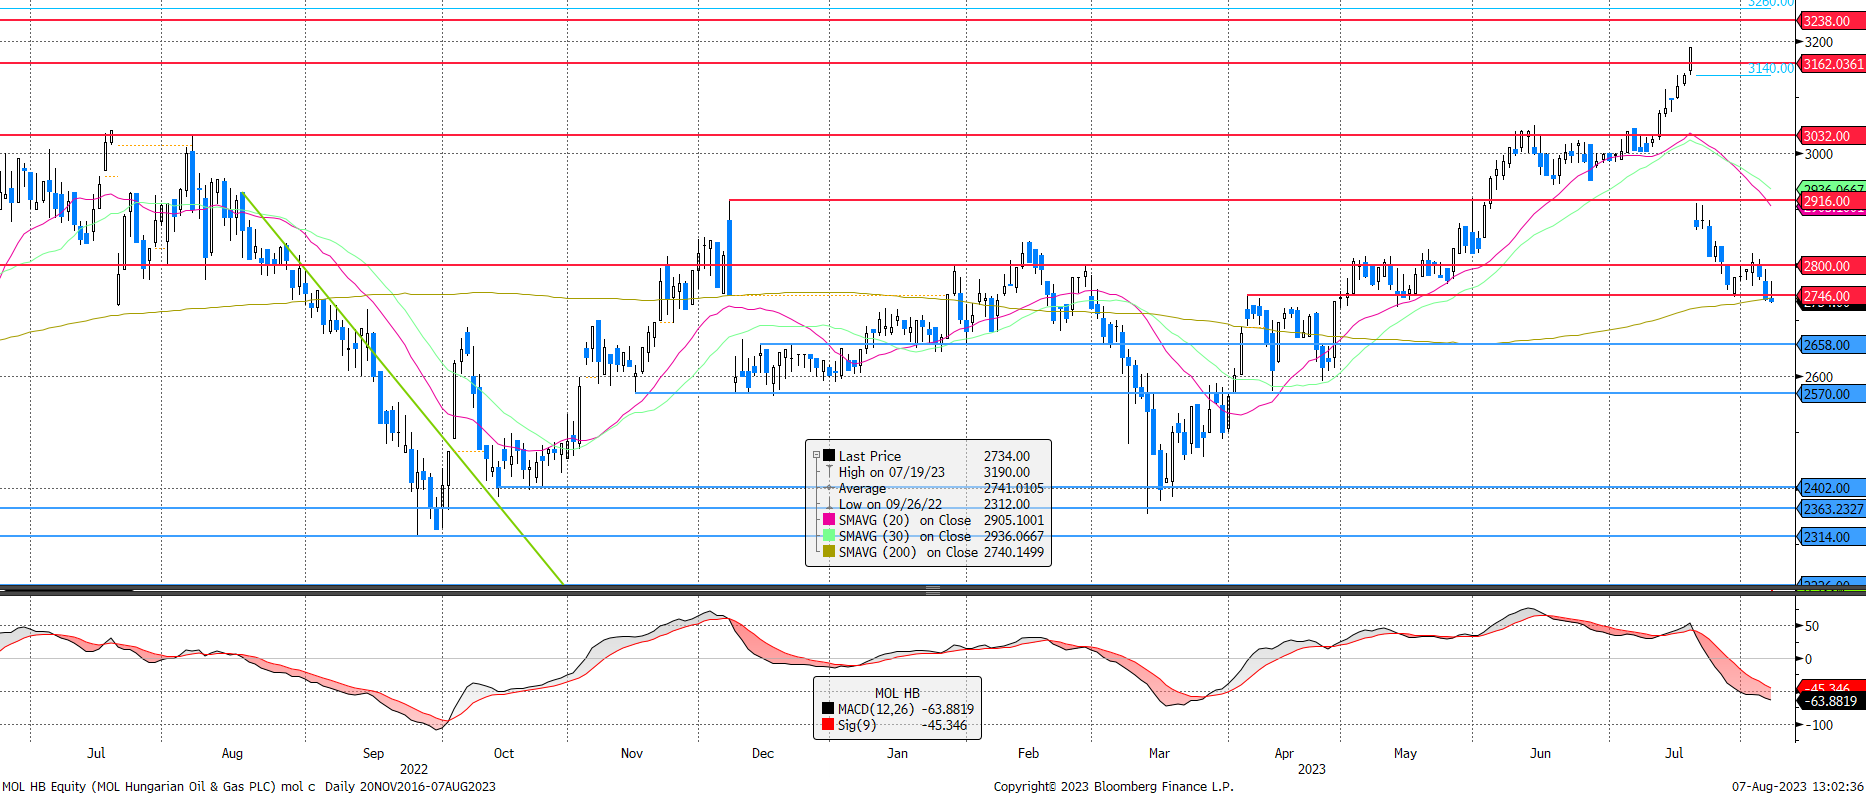Click the 3000 price axis label
The image size is (1866, 795).
pyautogui.click(x=1819, y=154)
